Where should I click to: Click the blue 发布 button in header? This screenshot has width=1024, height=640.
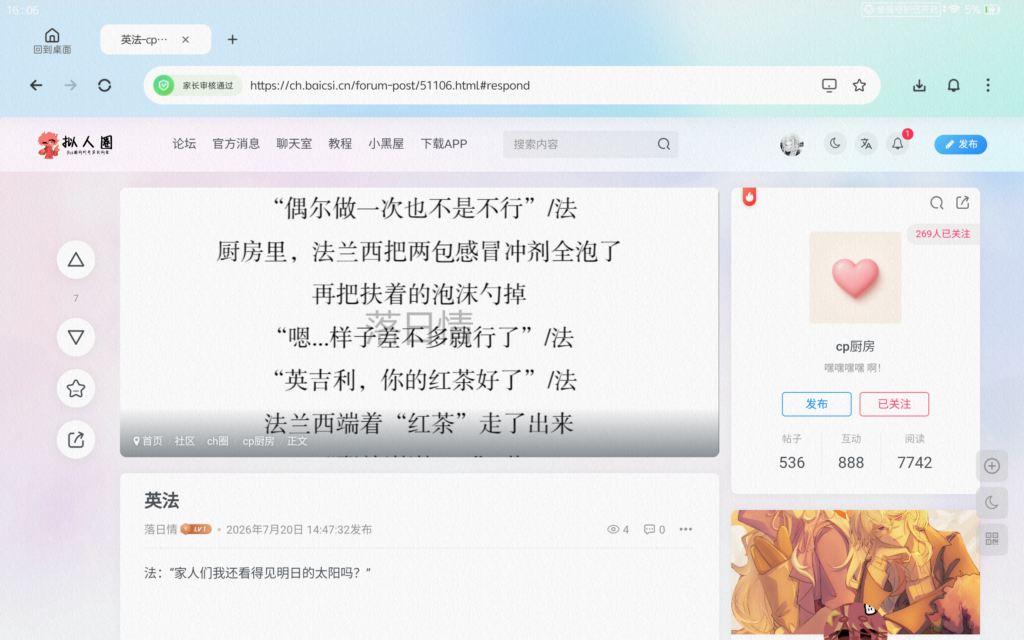pos(960,144)
